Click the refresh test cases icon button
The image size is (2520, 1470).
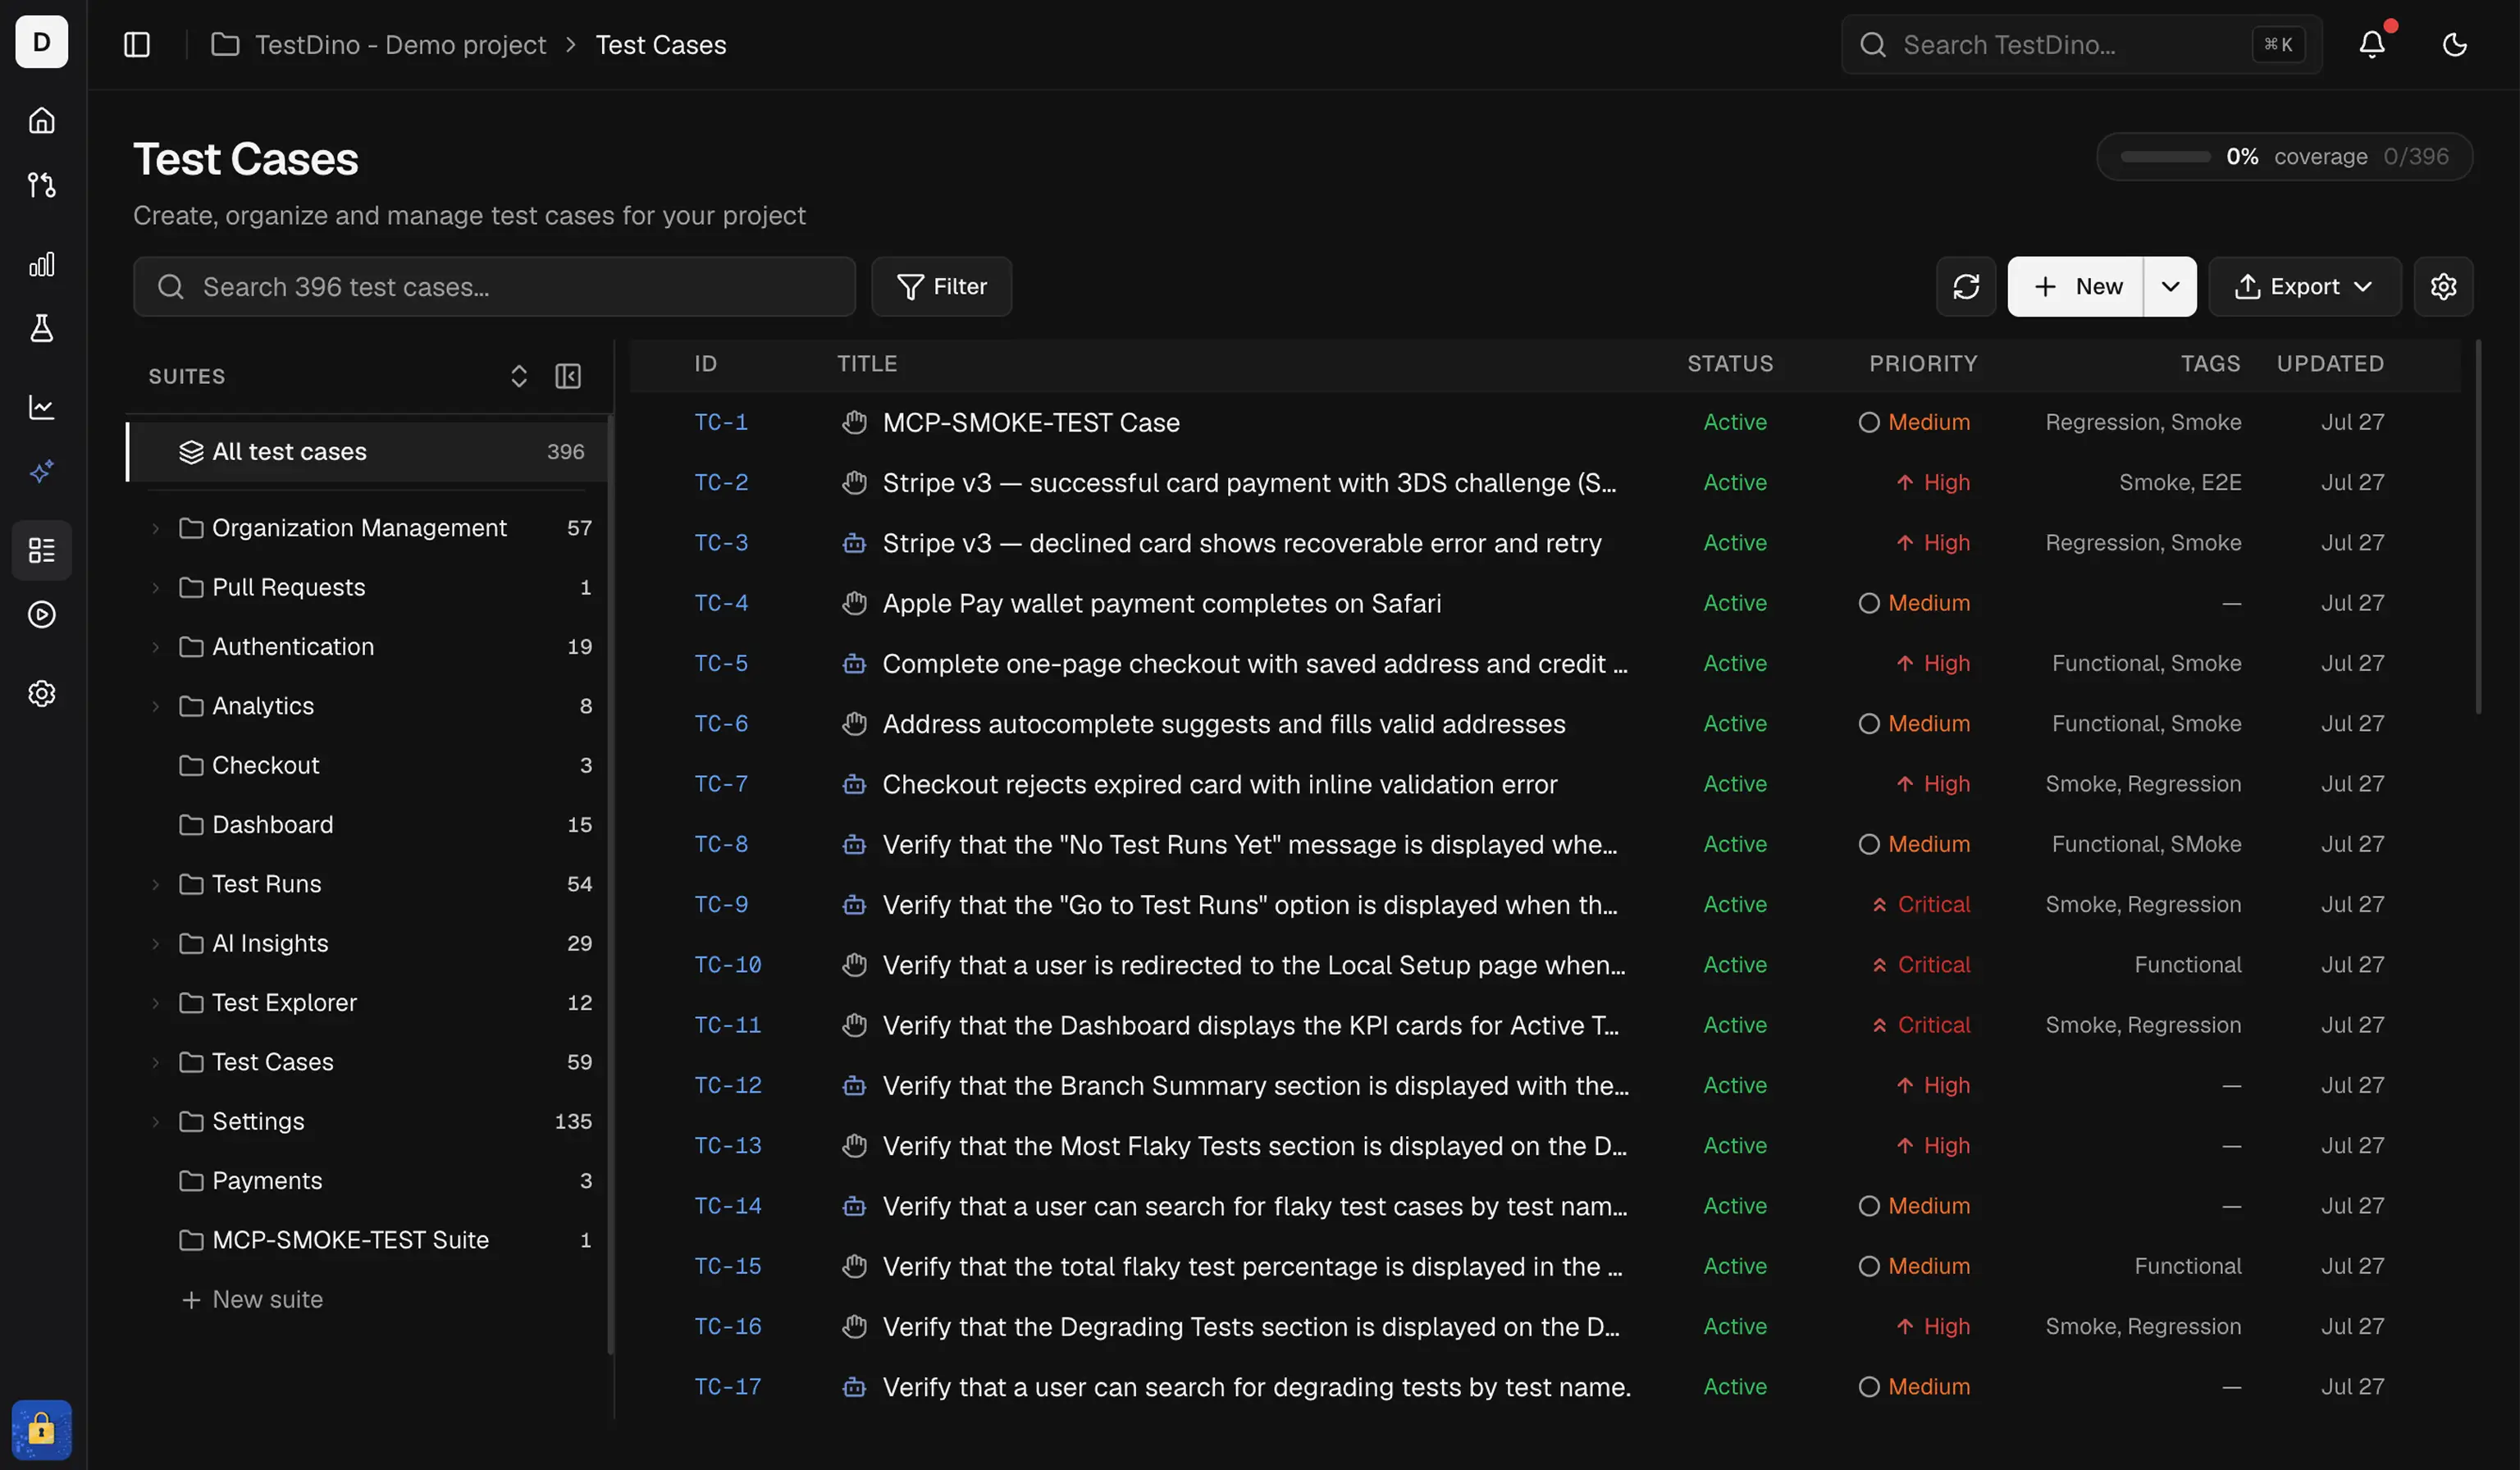[x=1966, y=287]
